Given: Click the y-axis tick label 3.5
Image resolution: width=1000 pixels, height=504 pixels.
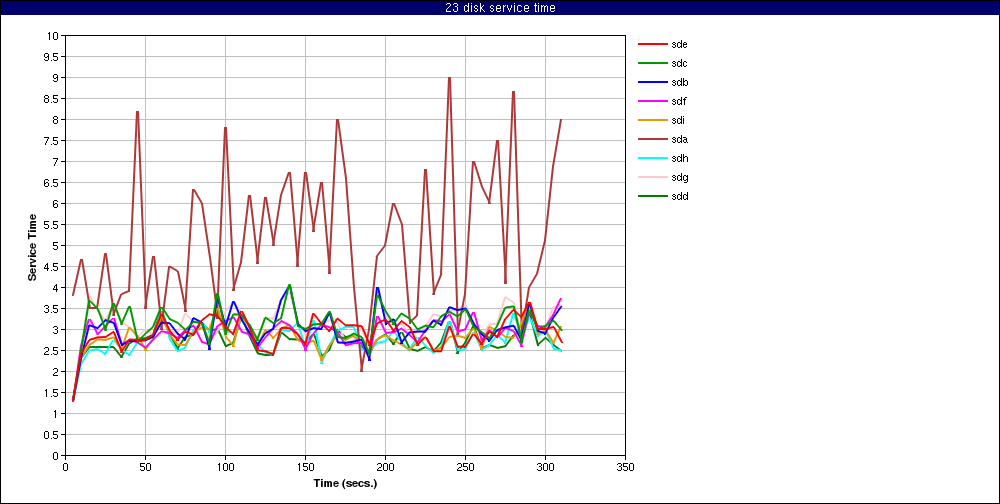Looking at the screenshot, I should 52,309.
